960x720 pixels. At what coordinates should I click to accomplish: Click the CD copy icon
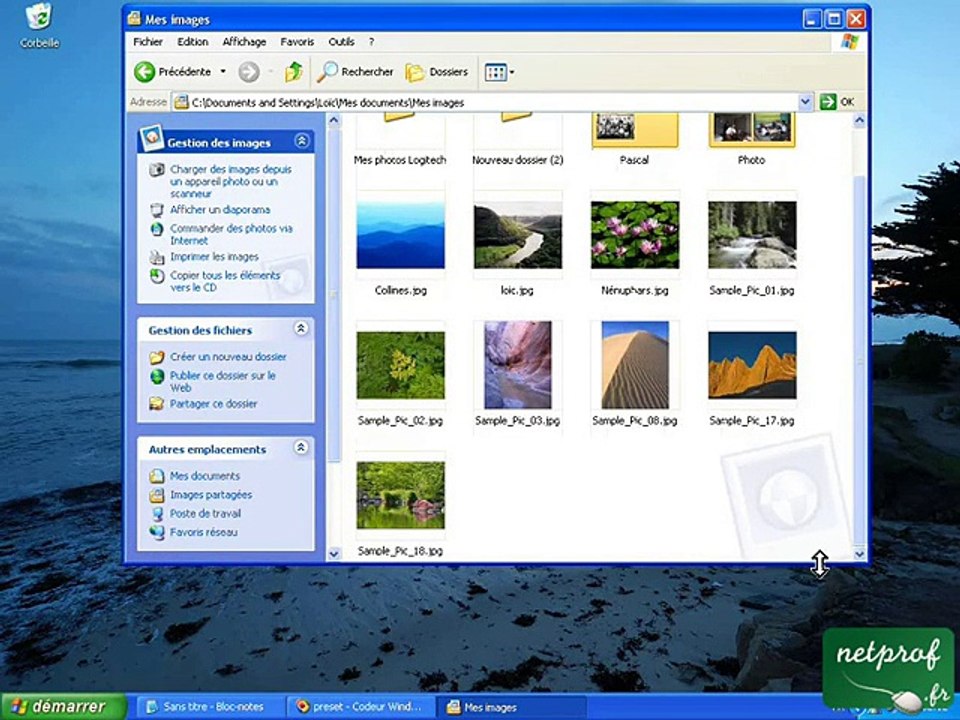[x=157, y=276]
